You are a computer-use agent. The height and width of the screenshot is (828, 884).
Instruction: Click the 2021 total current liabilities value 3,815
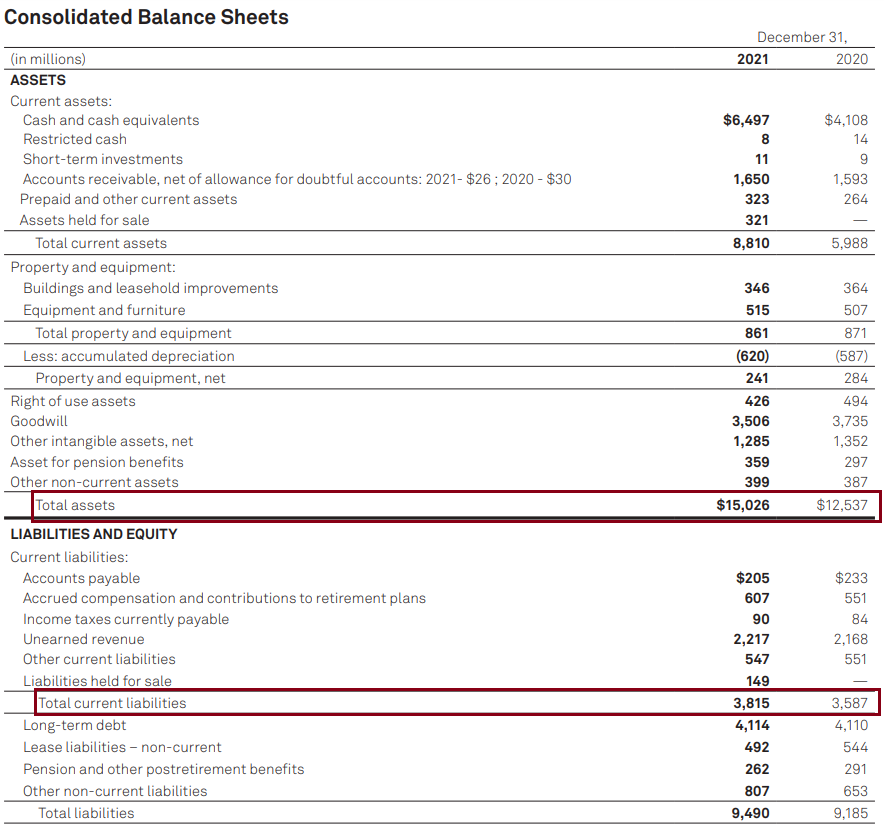pyautogui.click(x=751, y=703)
